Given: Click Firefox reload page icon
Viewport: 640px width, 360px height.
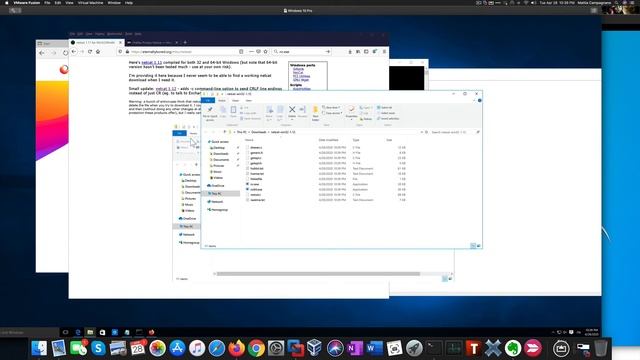Looking at the screenshot, I should [x=90, y=52].
